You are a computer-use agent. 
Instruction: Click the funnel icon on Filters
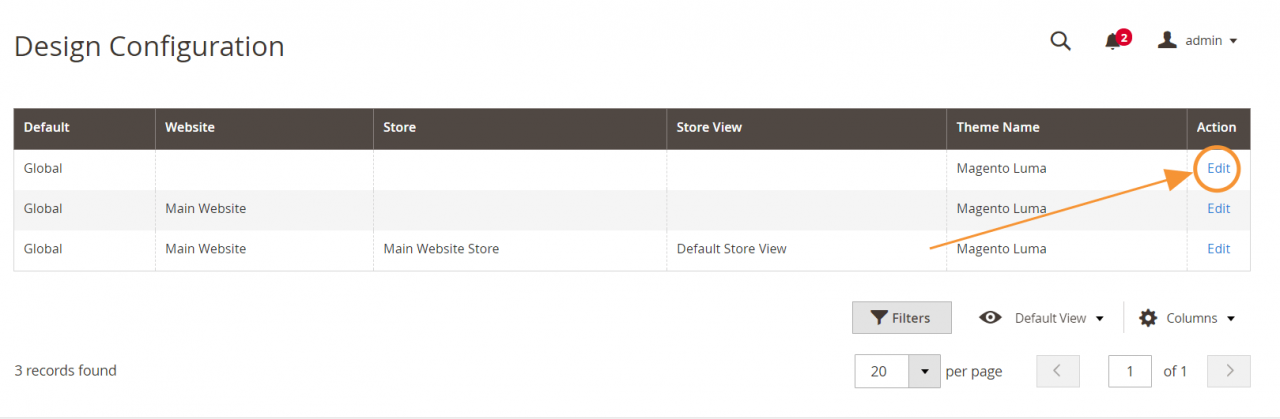click(879, 318)
